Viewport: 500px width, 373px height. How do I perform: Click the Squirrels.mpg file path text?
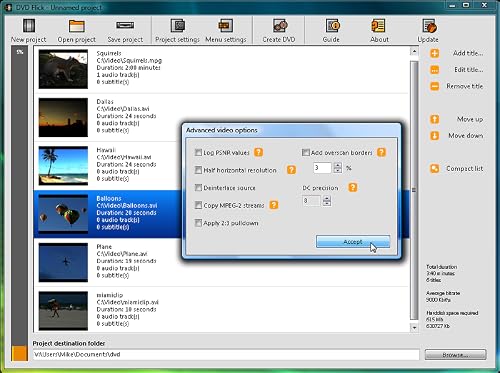tap(129, 61)
